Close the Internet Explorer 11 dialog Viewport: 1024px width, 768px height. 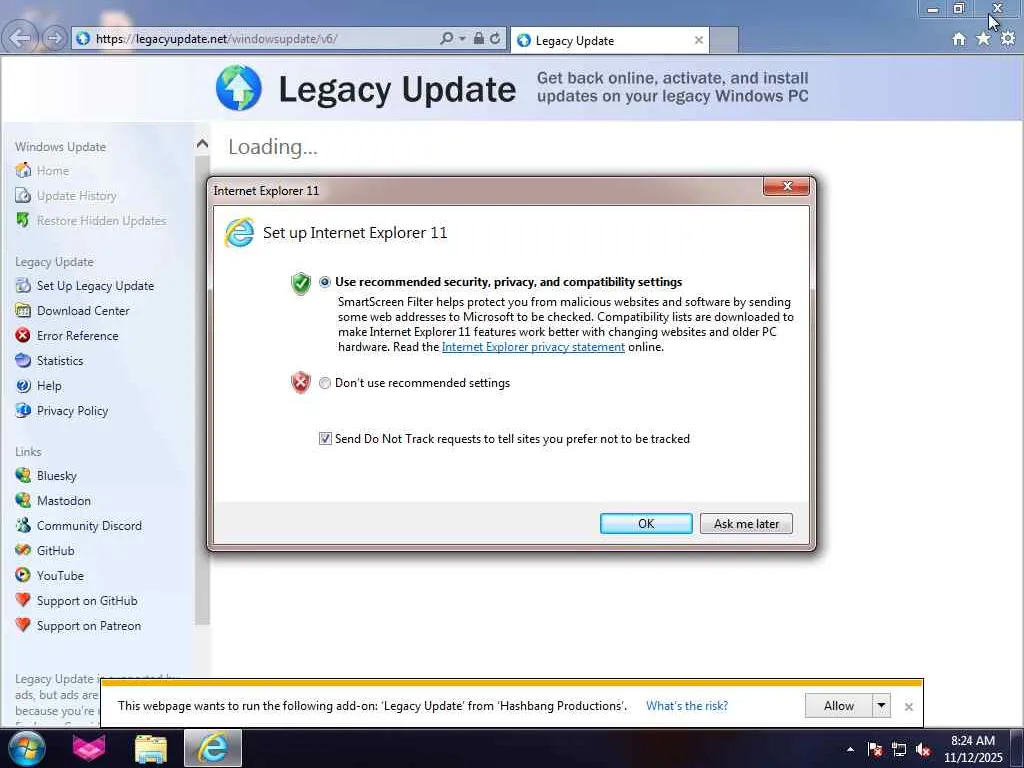(x=786, y=187)
